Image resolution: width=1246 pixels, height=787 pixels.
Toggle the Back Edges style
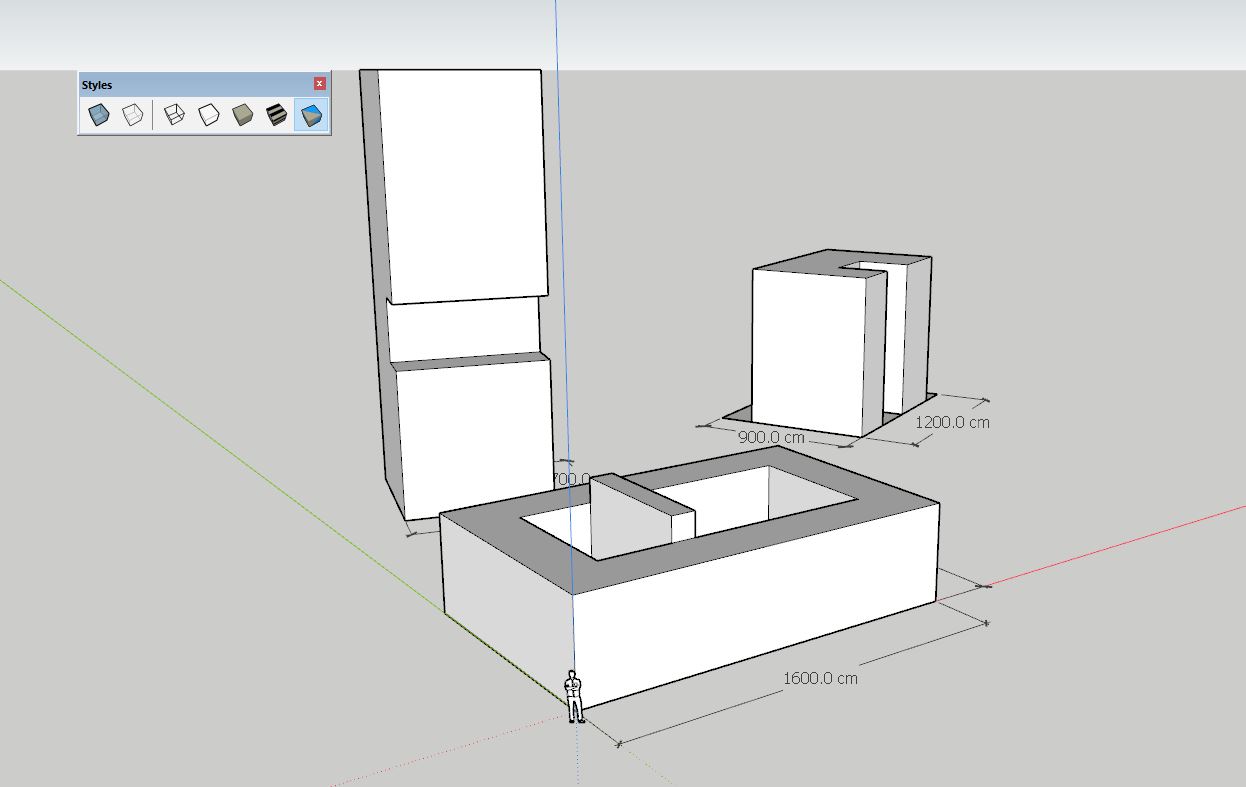click(133, 115)
